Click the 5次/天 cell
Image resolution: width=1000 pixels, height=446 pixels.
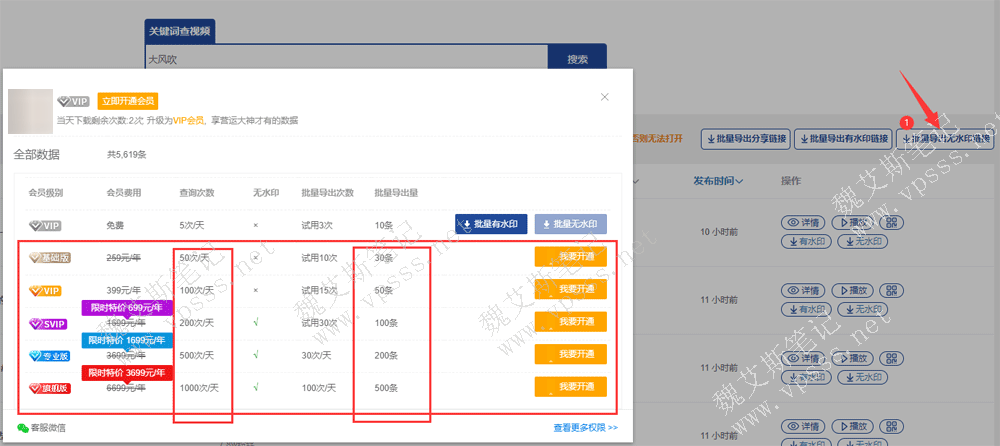tap(192, 225)
